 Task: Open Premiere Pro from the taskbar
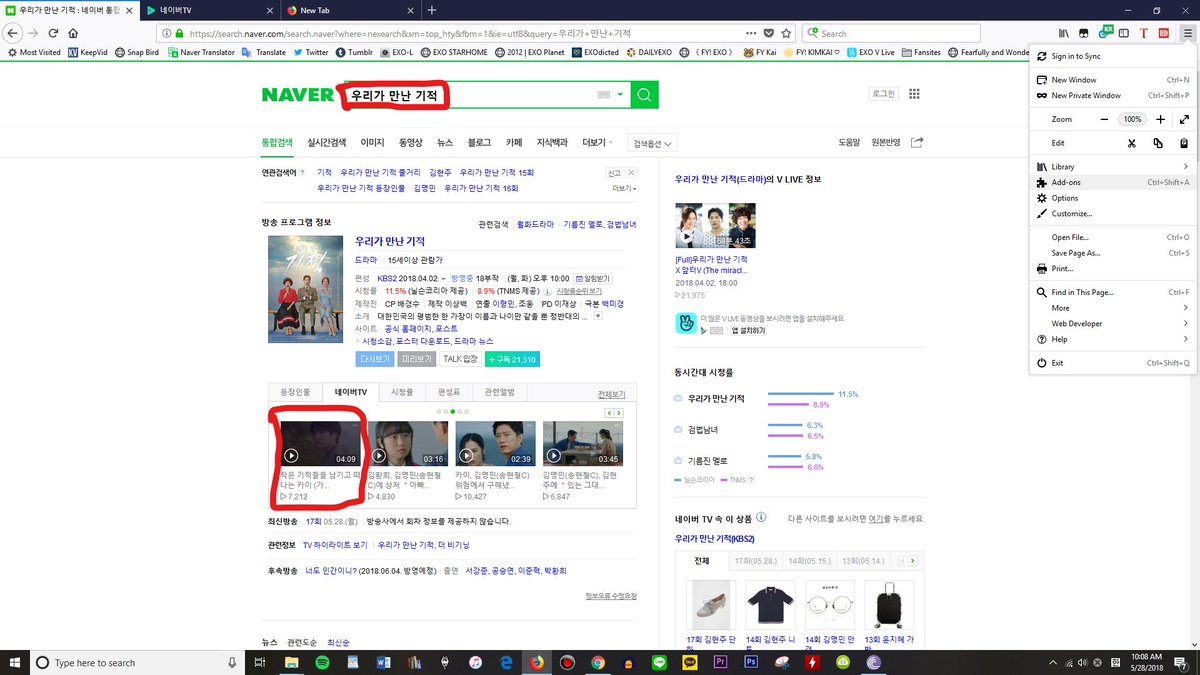pyautogui.click(x=719, y=662)
